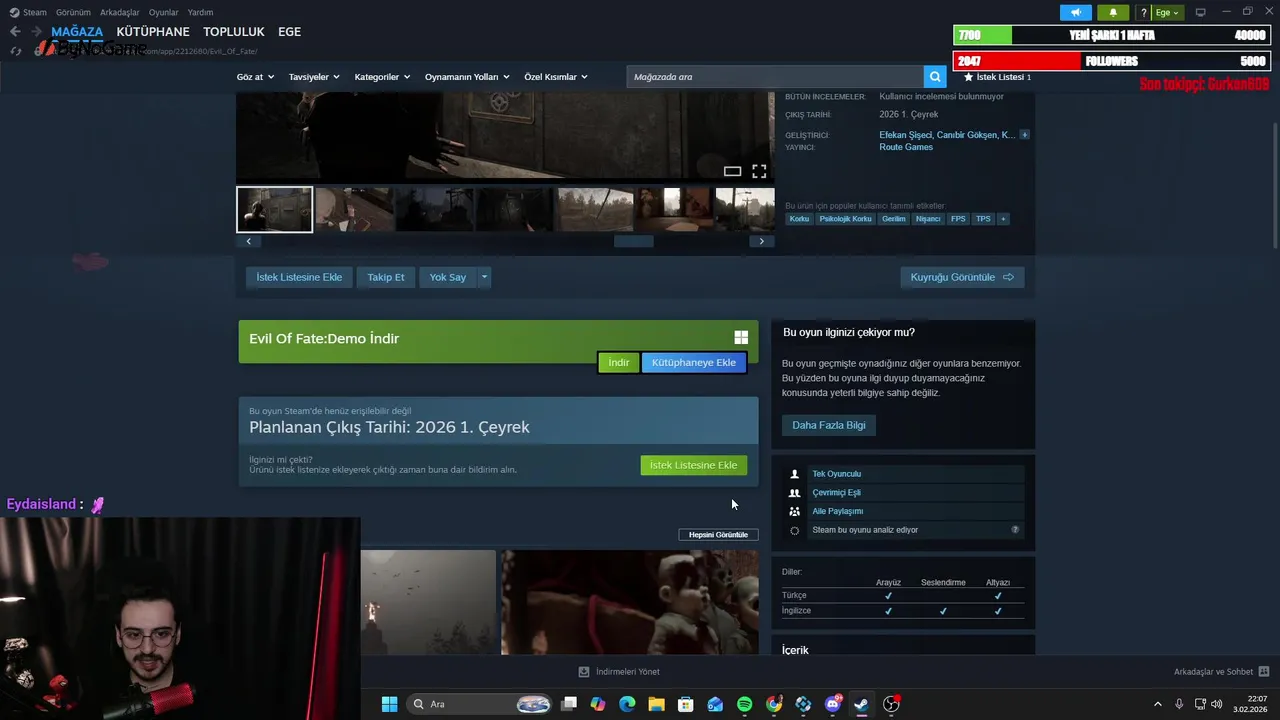Click the Kütüphaneye Ekle button
The height and width of the screenshot is (720, 1280).
click(694, 362)
